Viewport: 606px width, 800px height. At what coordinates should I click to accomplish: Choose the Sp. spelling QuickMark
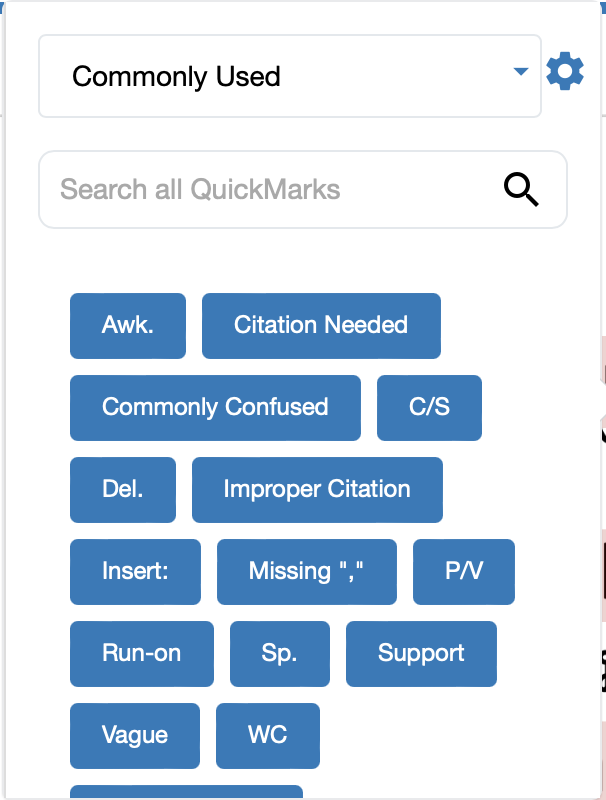280,653
